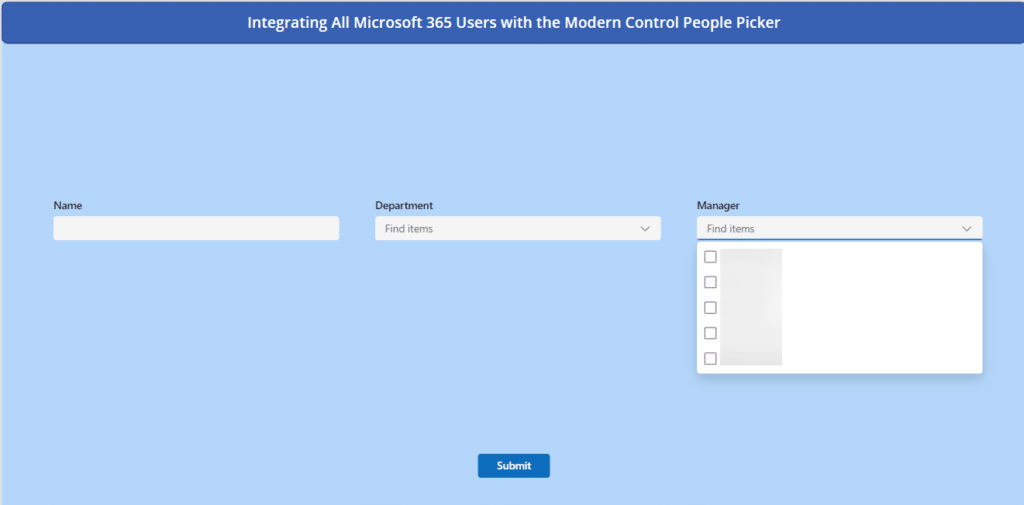Viewport: 1024px width, 505px height.
Task: Click the page header title text
Action: 514,23
